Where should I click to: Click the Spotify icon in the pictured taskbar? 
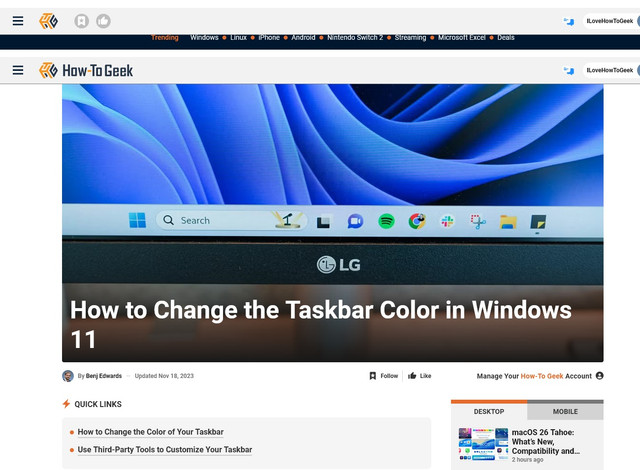click(386, 221)
